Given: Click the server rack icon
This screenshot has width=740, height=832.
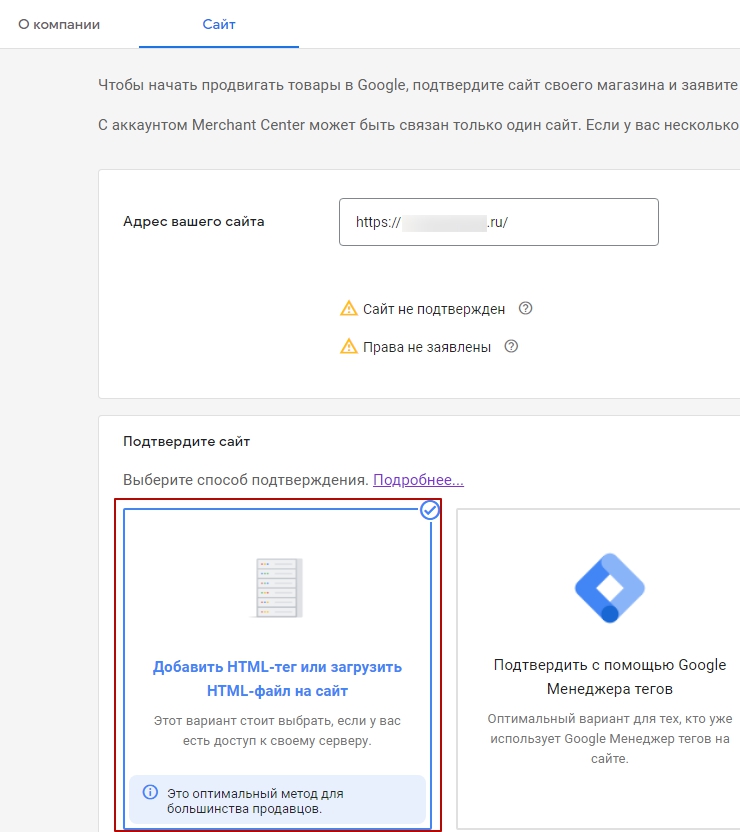Looking at the screenshot, I should pos(278,588).
